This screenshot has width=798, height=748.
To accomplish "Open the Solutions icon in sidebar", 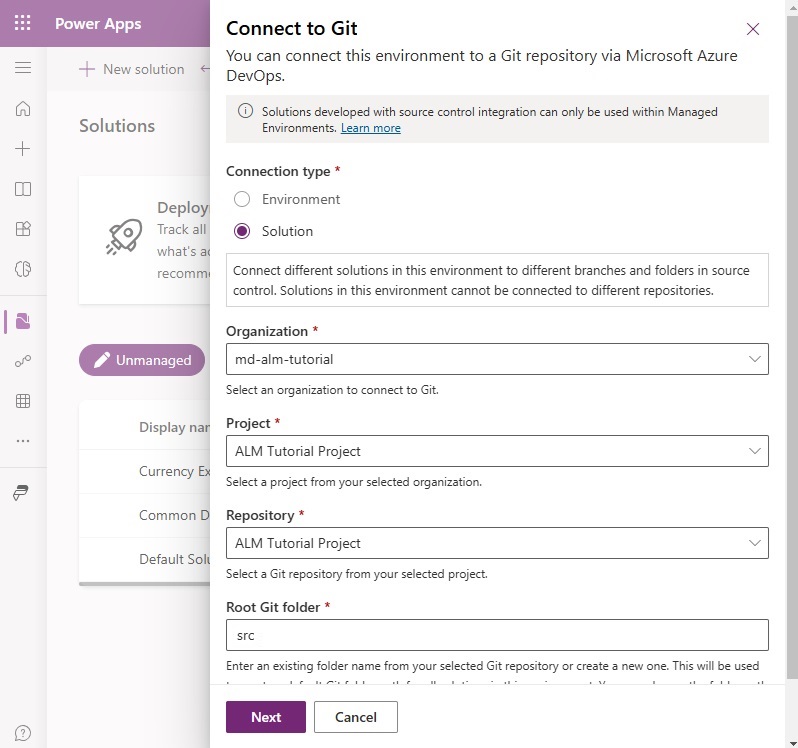I will (x=23, y=321).
